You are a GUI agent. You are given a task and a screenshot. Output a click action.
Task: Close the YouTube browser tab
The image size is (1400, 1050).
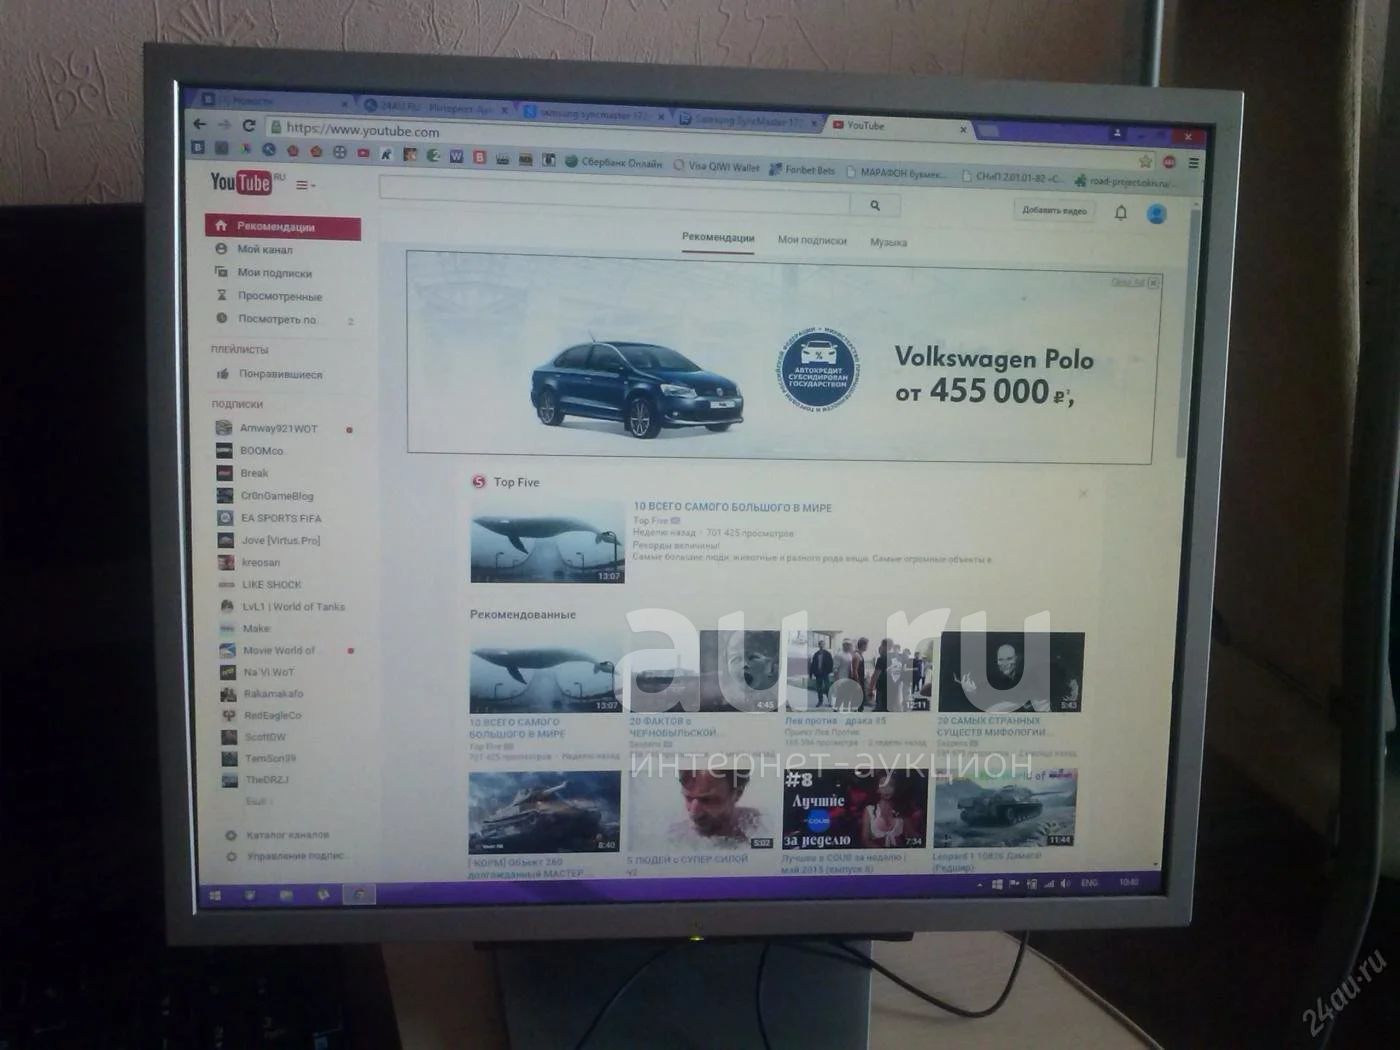(964, 129)
